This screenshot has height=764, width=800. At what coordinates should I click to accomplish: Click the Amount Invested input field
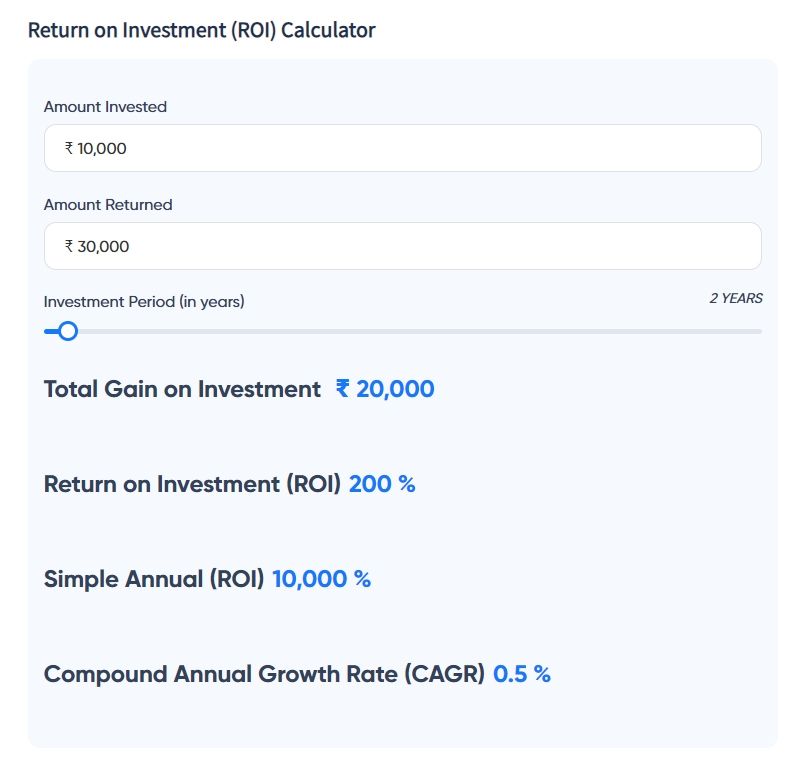pos(402,148)
